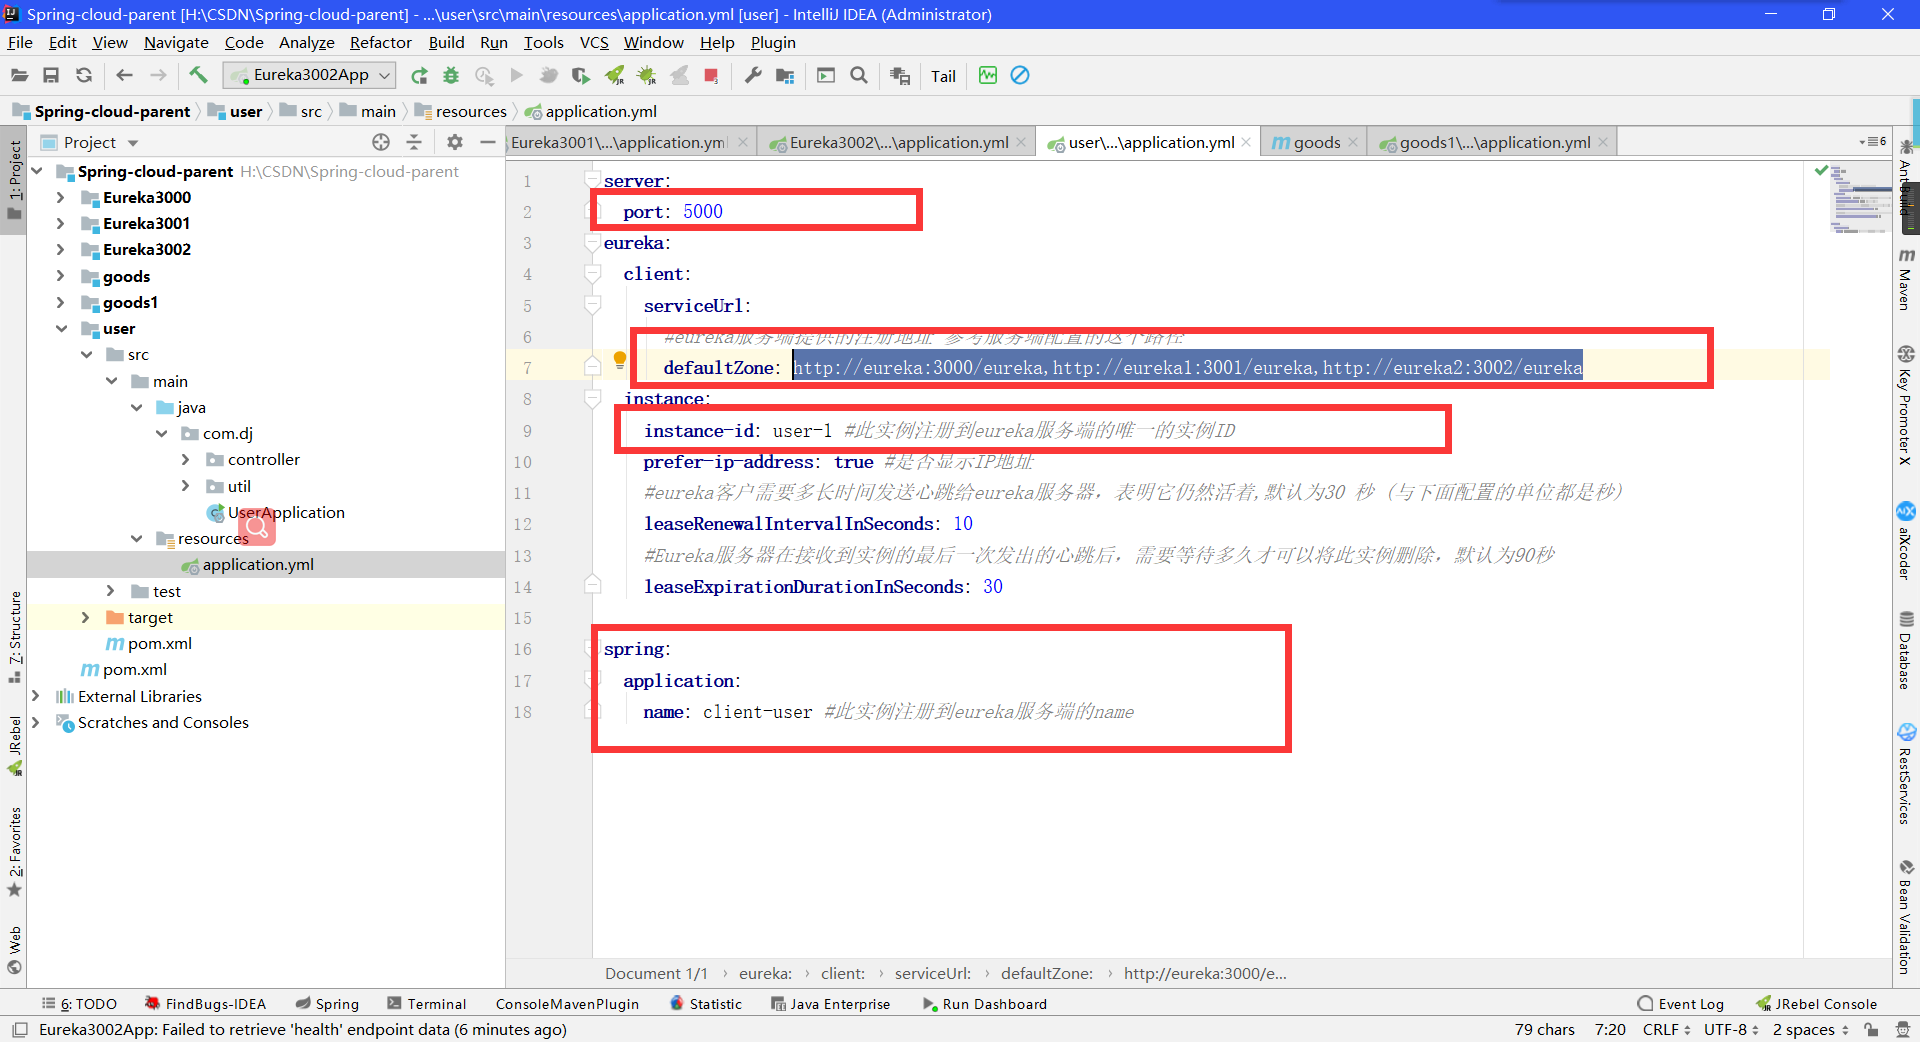The image size is (1920, 1042).
Task: Open Project Structure icon
Action: tap(785, 76)
